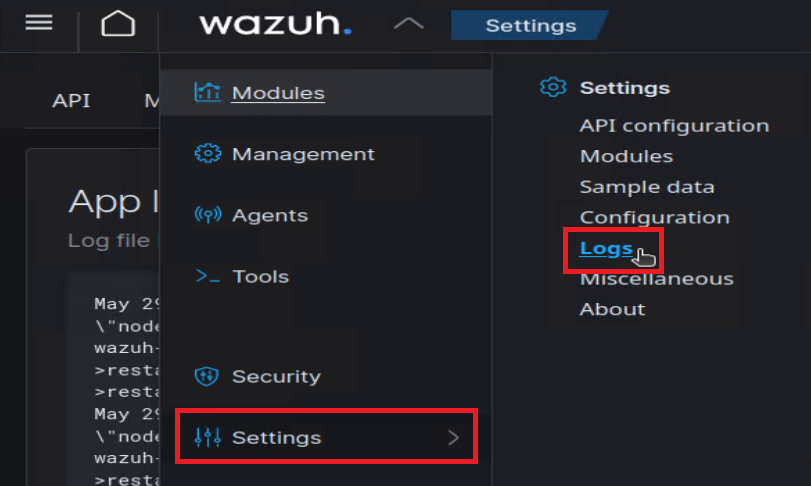The height and width of the screenshot is (486, 811).
Task: Switch to the API tab
Action: click(x=72, y=101)
